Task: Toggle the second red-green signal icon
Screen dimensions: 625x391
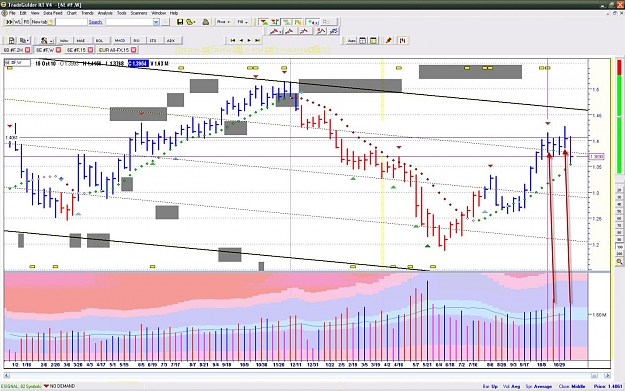Action: coord(275,22)
